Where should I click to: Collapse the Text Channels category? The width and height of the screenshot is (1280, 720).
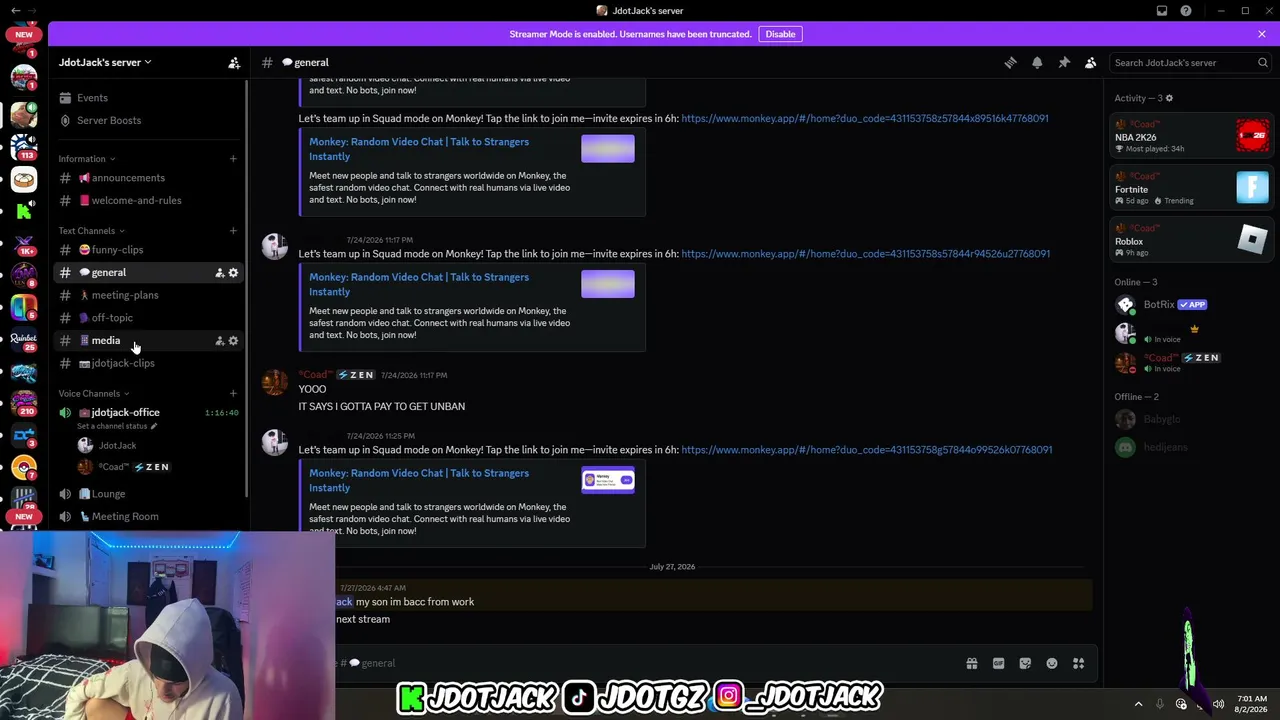(92, 231)
